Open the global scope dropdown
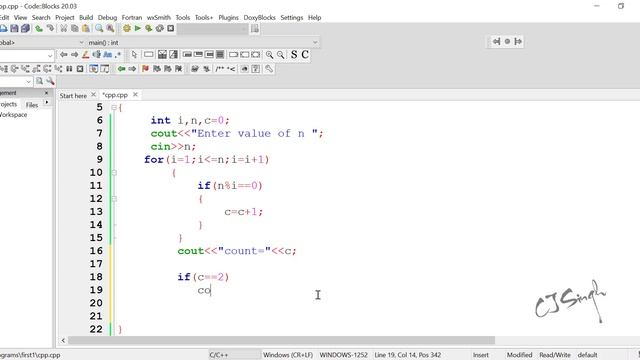 [x=81, y=42]
